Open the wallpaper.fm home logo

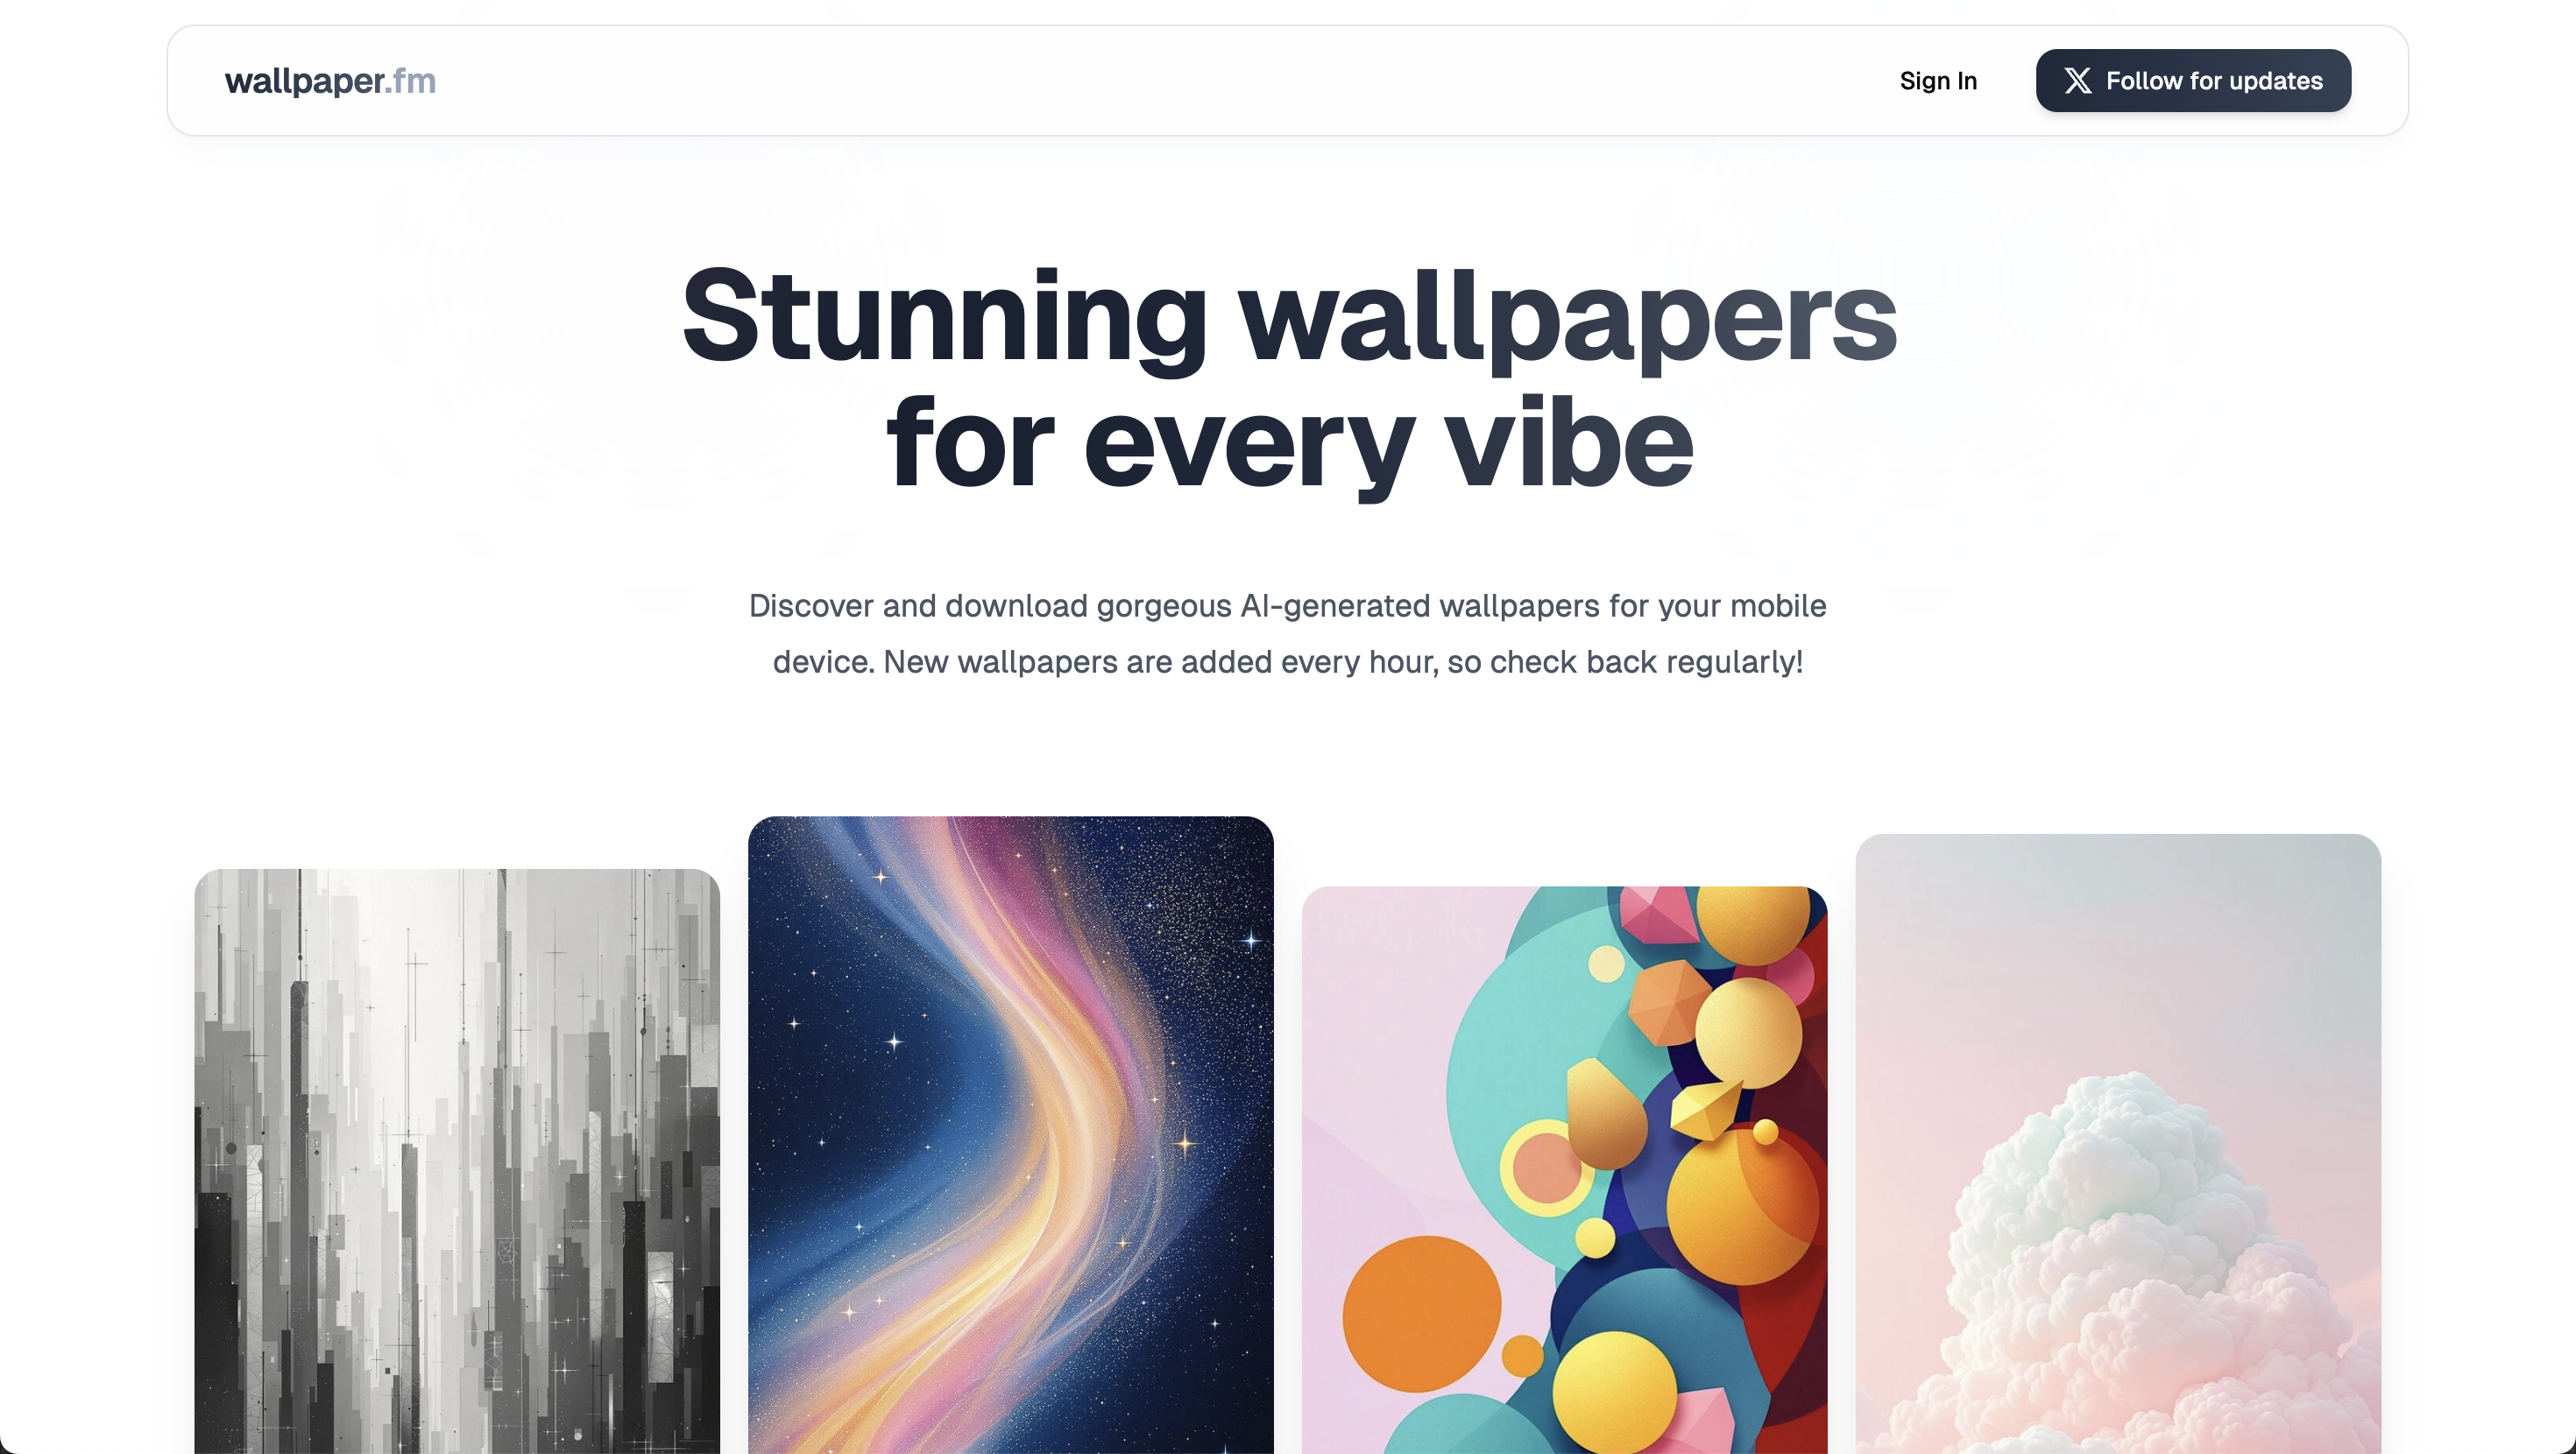pyautogui.click(x=330, y=81)
